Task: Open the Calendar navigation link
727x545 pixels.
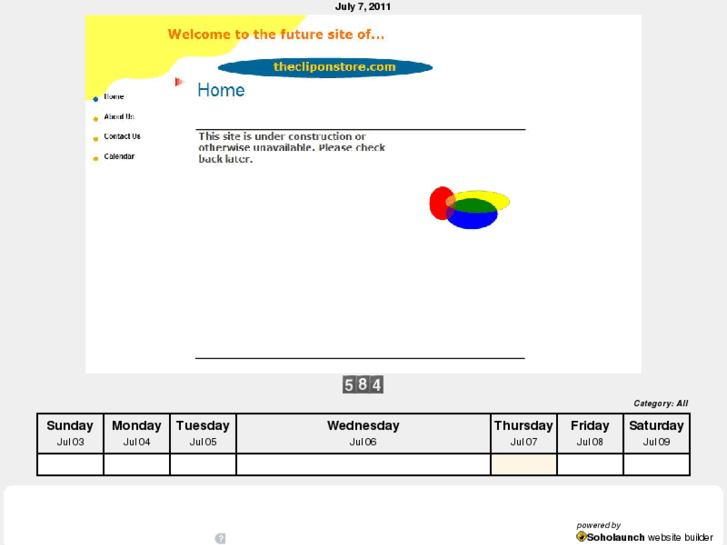Action: [119, 156]
